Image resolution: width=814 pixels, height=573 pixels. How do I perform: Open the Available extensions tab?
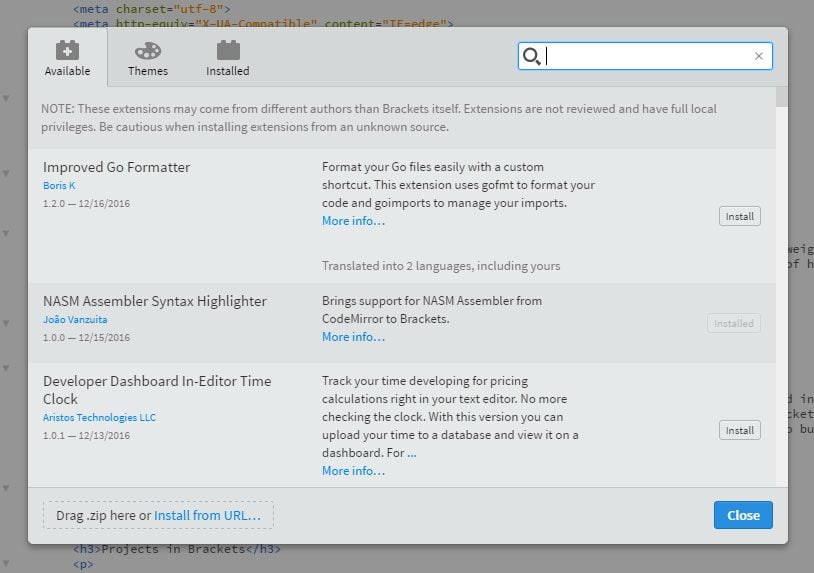point(67,58)
